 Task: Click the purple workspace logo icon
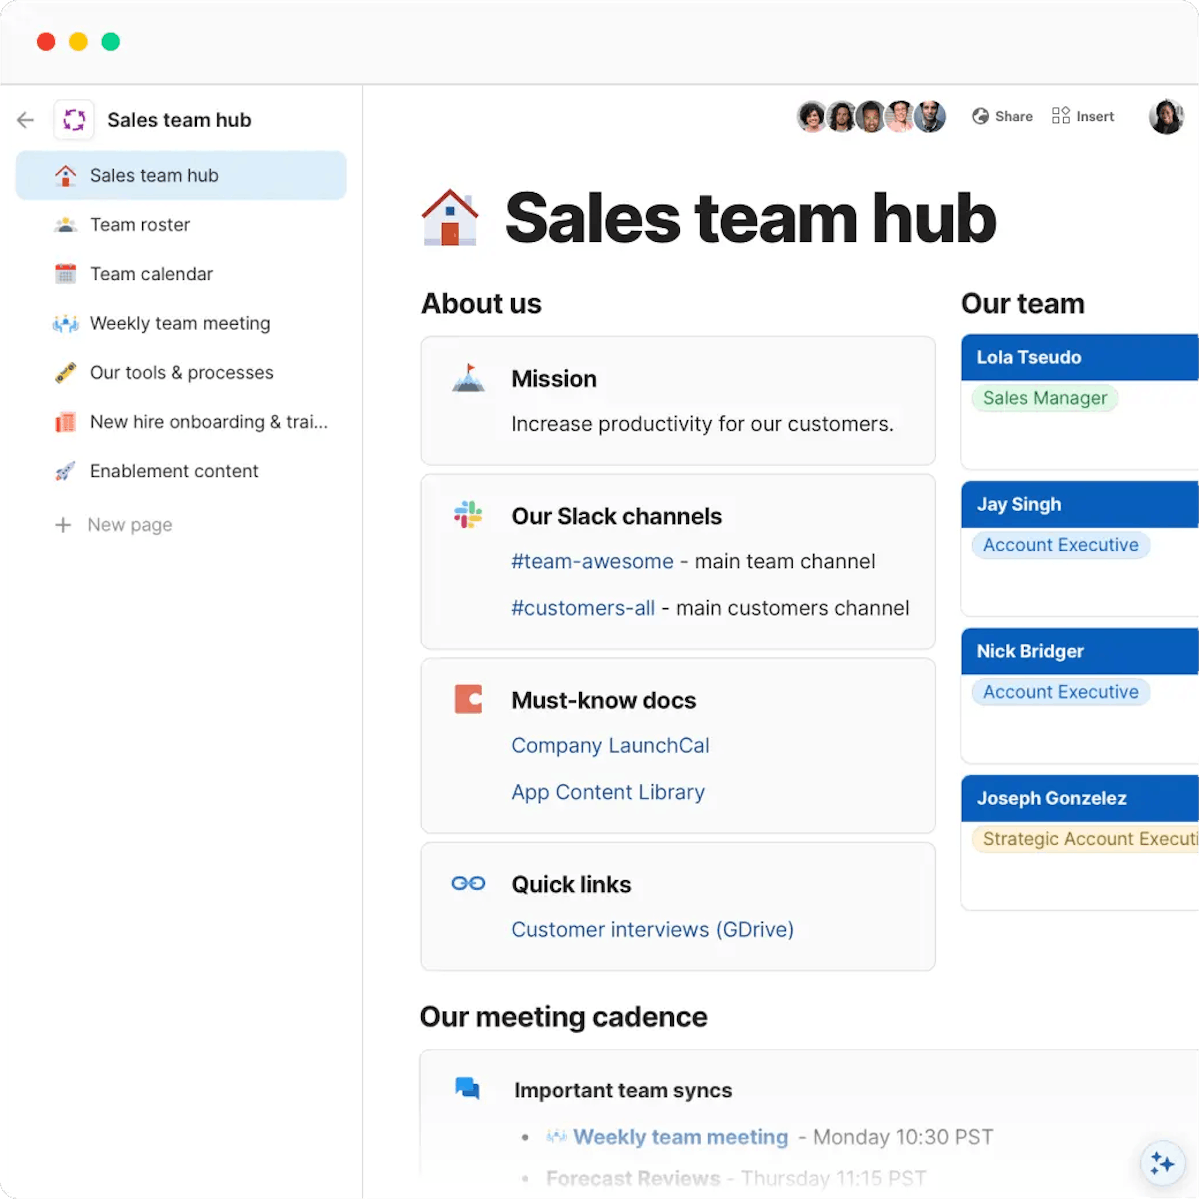tap(74, 120)
